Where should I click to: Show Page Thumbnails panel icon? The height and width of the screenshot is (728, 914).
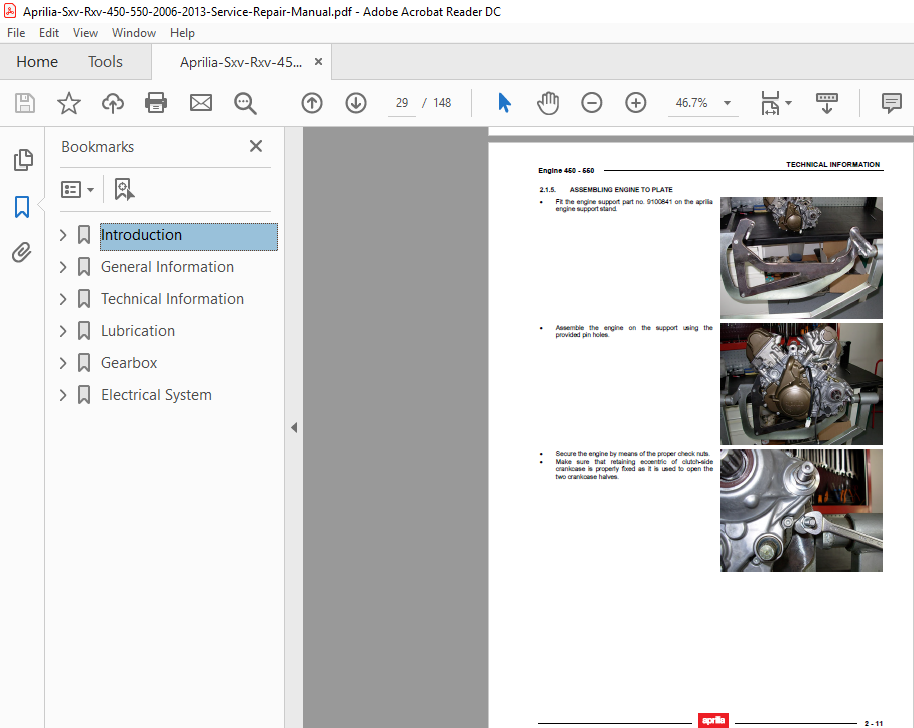tap(23, 160)
